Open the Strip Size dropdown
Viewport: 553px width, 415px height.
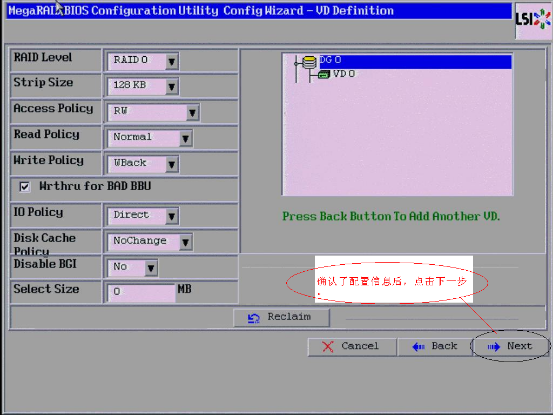click(143, 86)
